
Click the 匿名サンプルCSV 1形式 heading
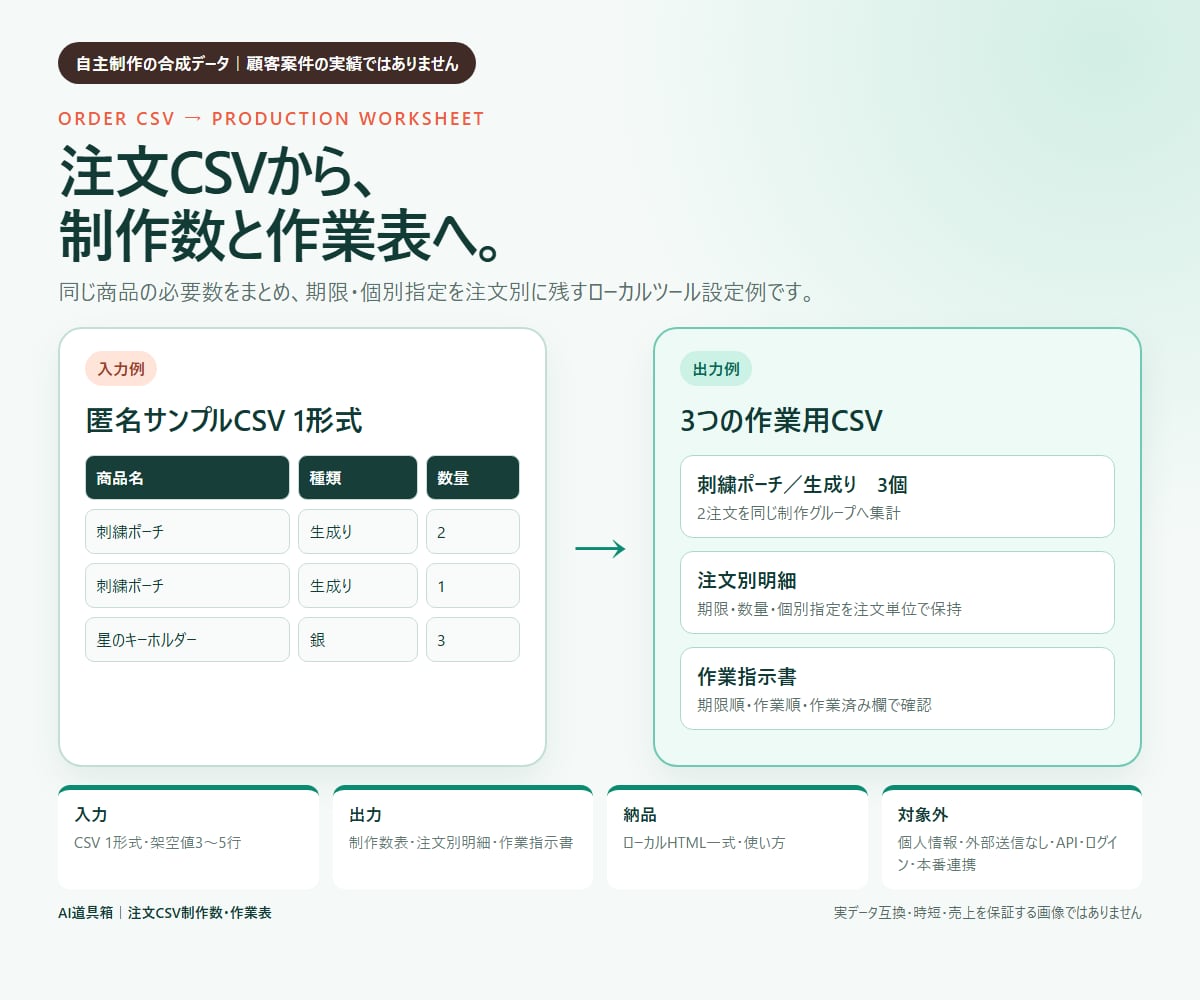point(224,421)
